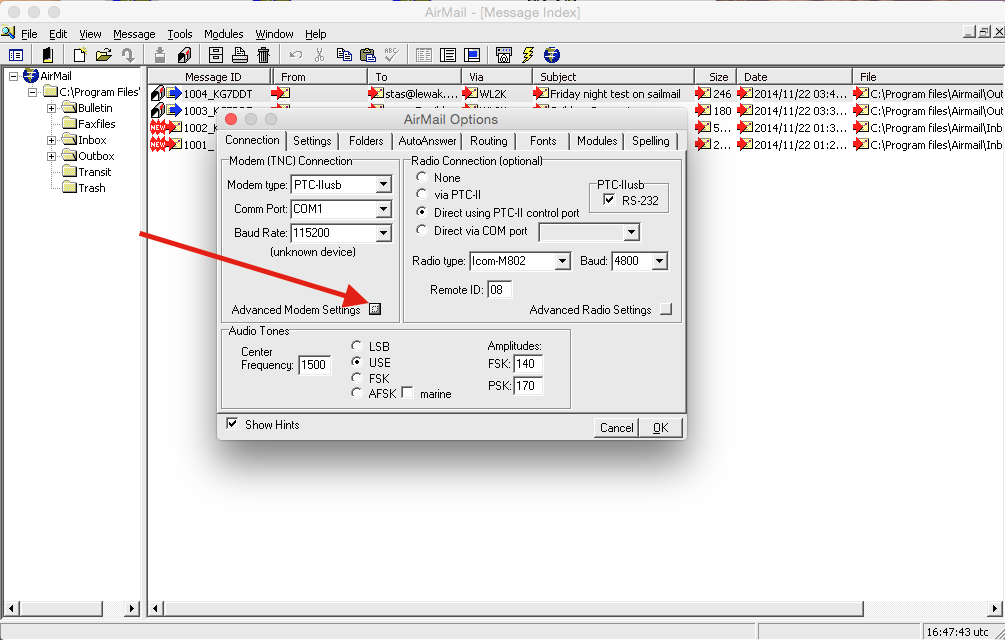Expand the Inbox folder tree node
This screenshot has height=640, width=1005.
click(51, 140)
